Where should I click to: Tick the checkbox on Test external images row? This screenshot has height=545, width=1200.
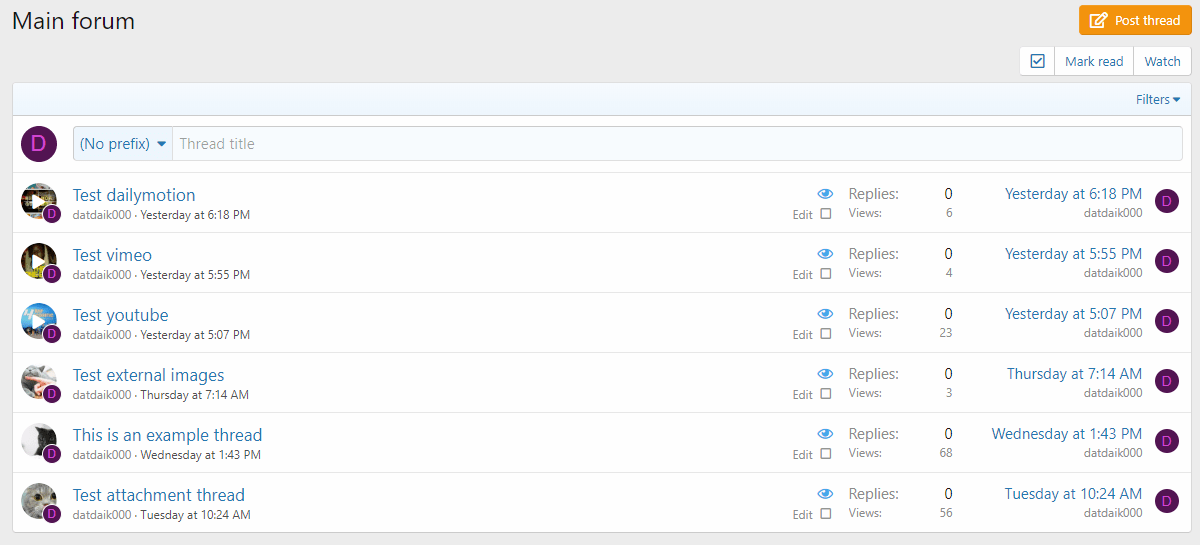tap(826, 394)
